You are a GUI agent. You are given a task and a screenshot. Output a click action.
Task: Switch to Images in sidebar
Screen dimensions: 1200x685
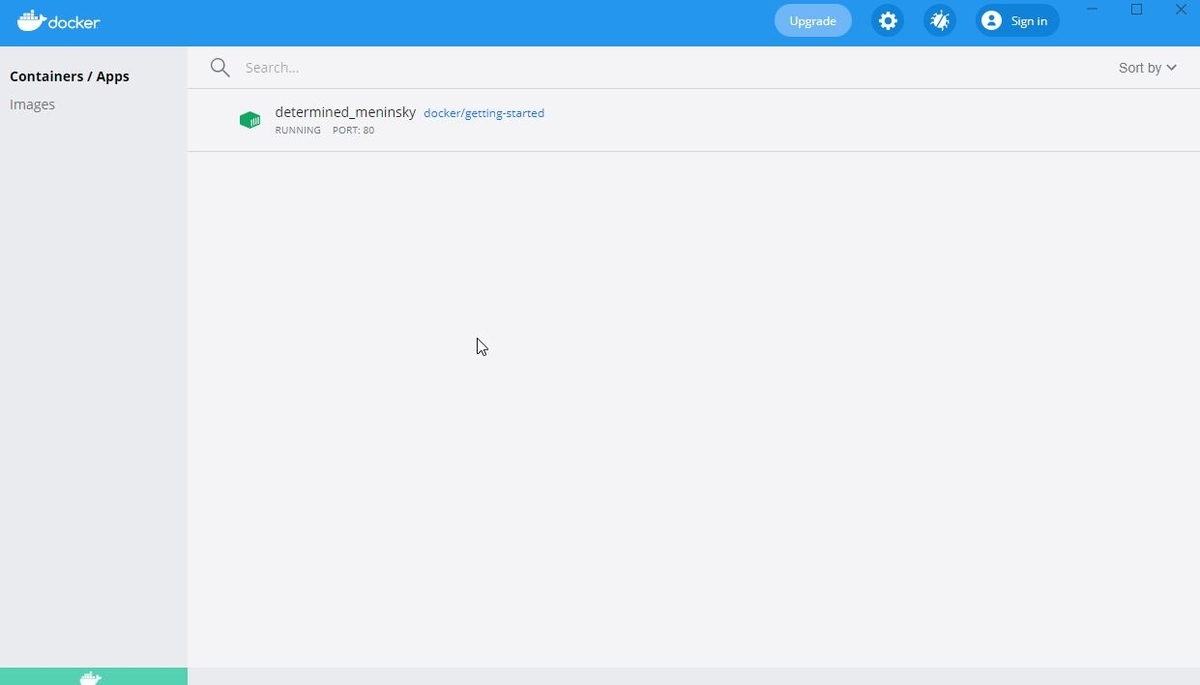(32, 104)
